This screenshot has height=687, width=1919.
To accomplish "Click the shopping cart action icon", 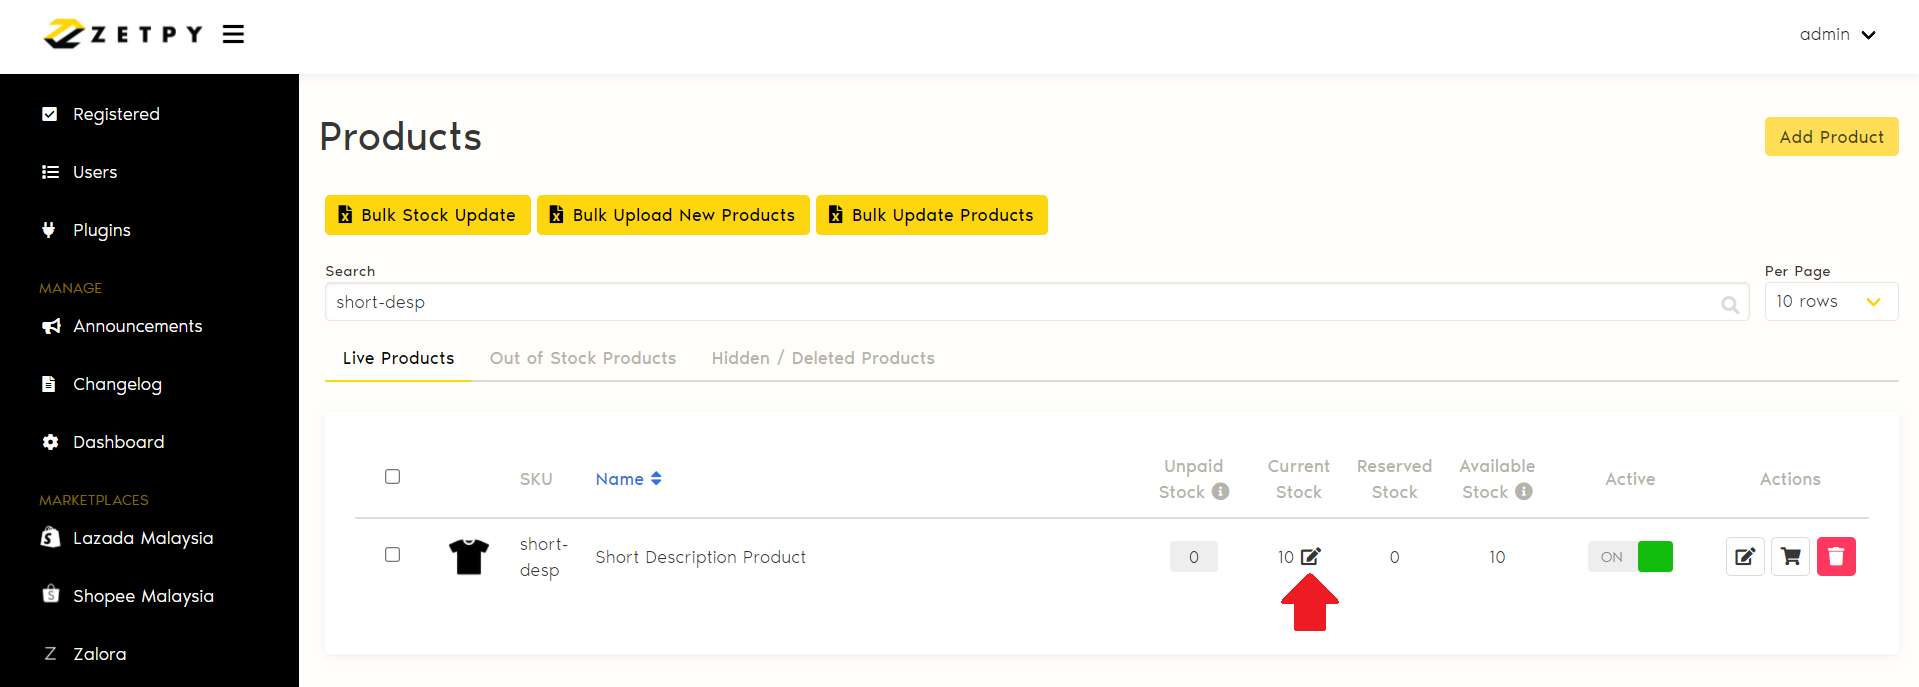I will click(1791, 557).
